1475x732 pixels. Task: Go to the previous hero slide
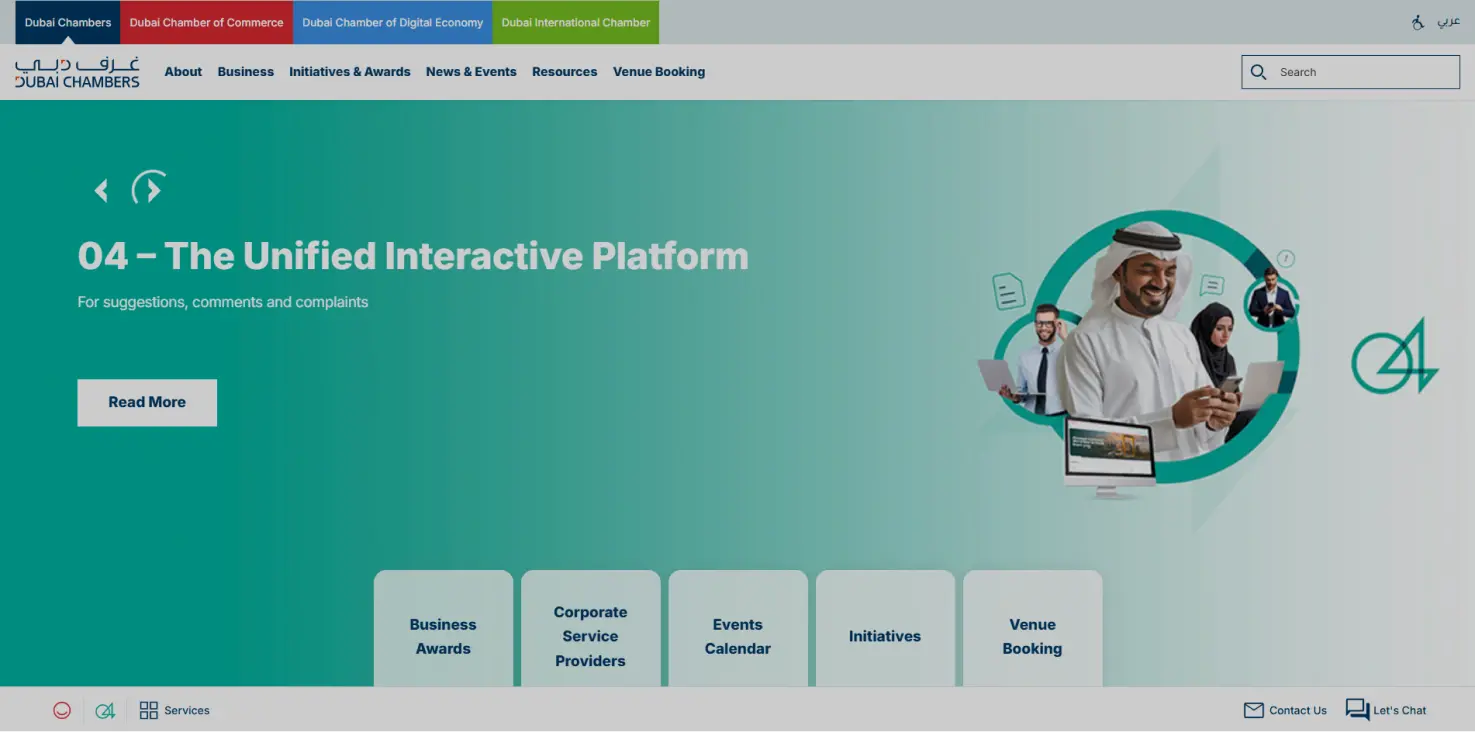coord(101,190)
